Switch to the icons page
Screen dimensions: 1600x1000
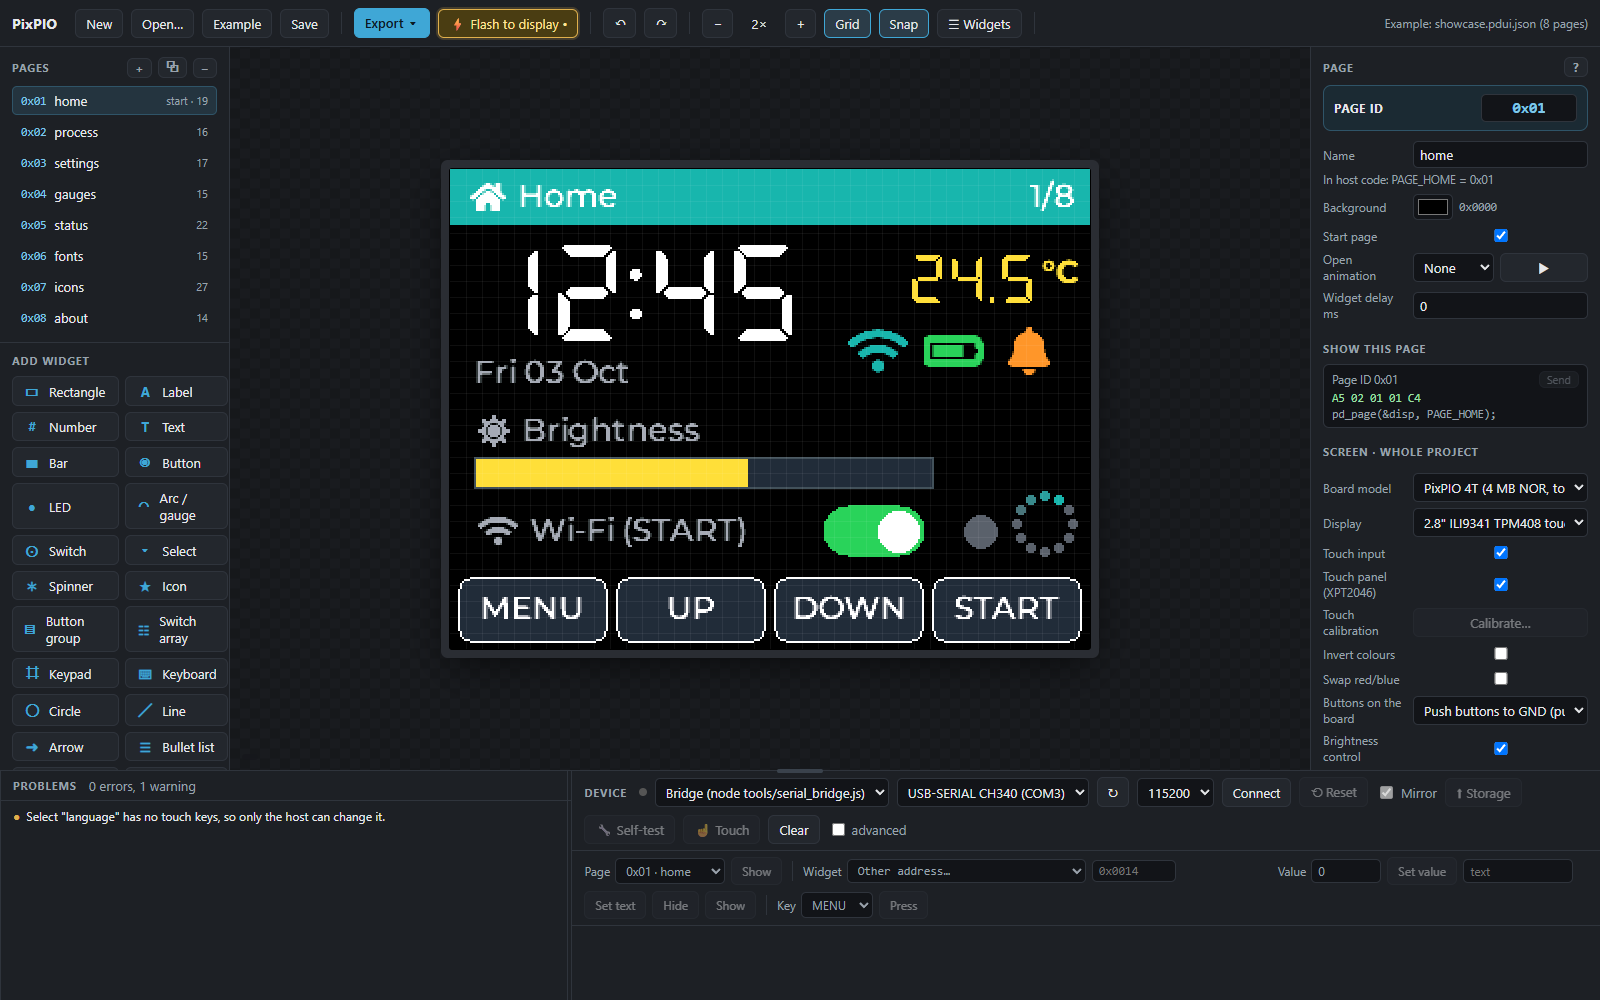coord(114,287)
